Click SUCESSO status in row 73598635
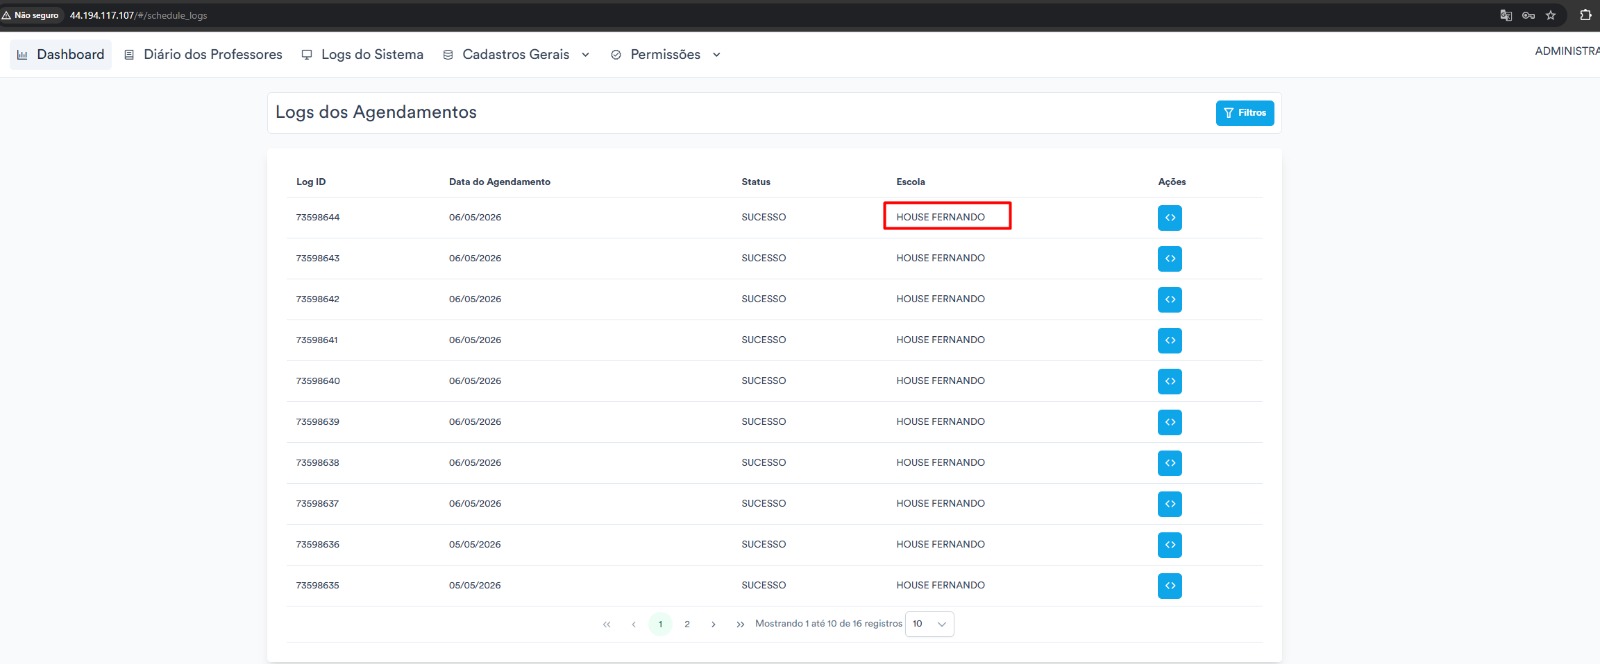Image resolution: width=1600 pixels, height=664 pixels. click(x=764, y=586)
